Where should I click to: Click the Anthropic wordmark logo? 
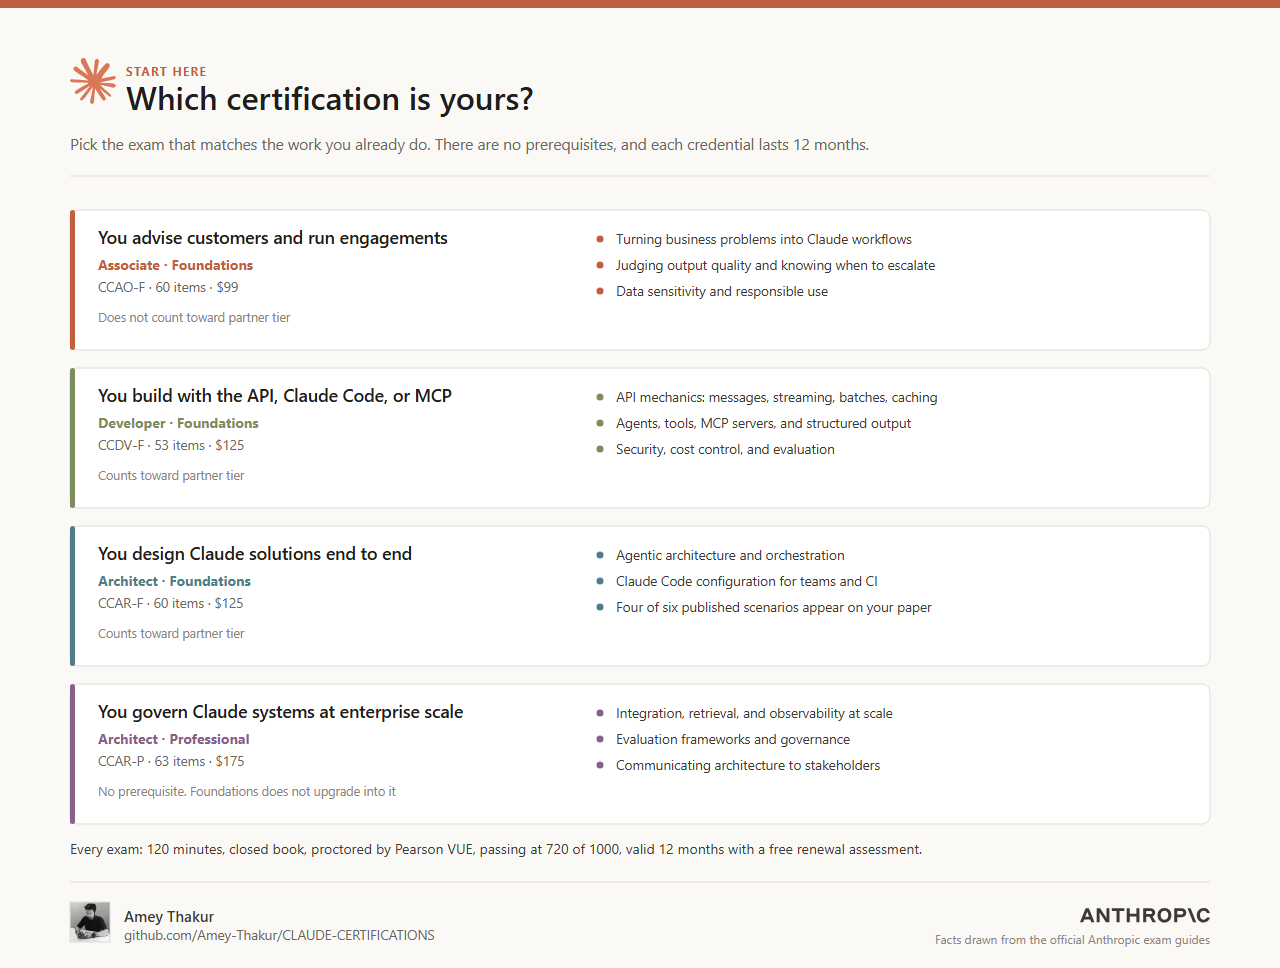(1145, 915)
